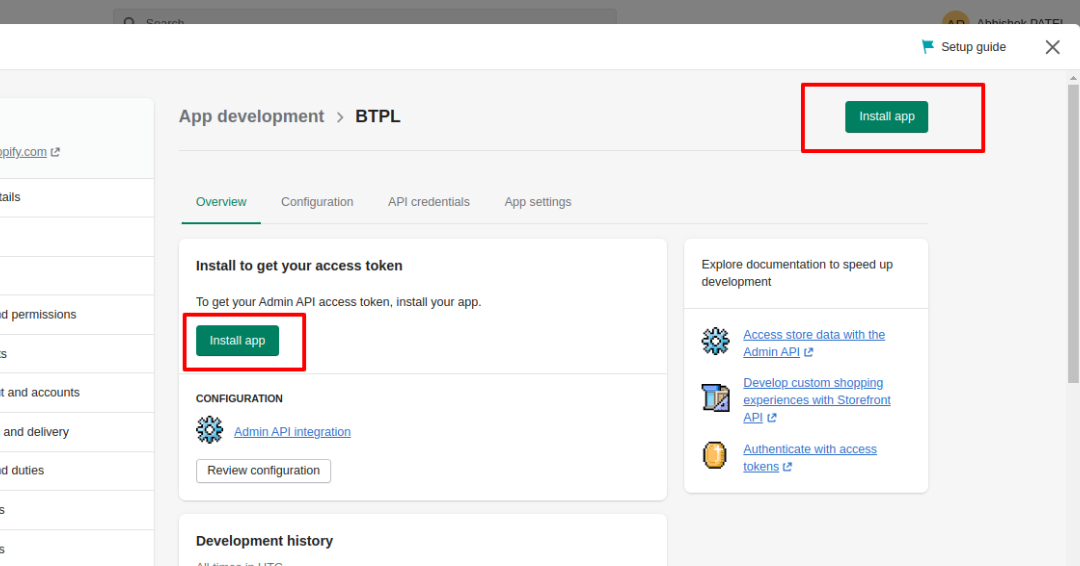Go back to App development breadcrumb
The image size is (1080, 566).
point(251,116)
